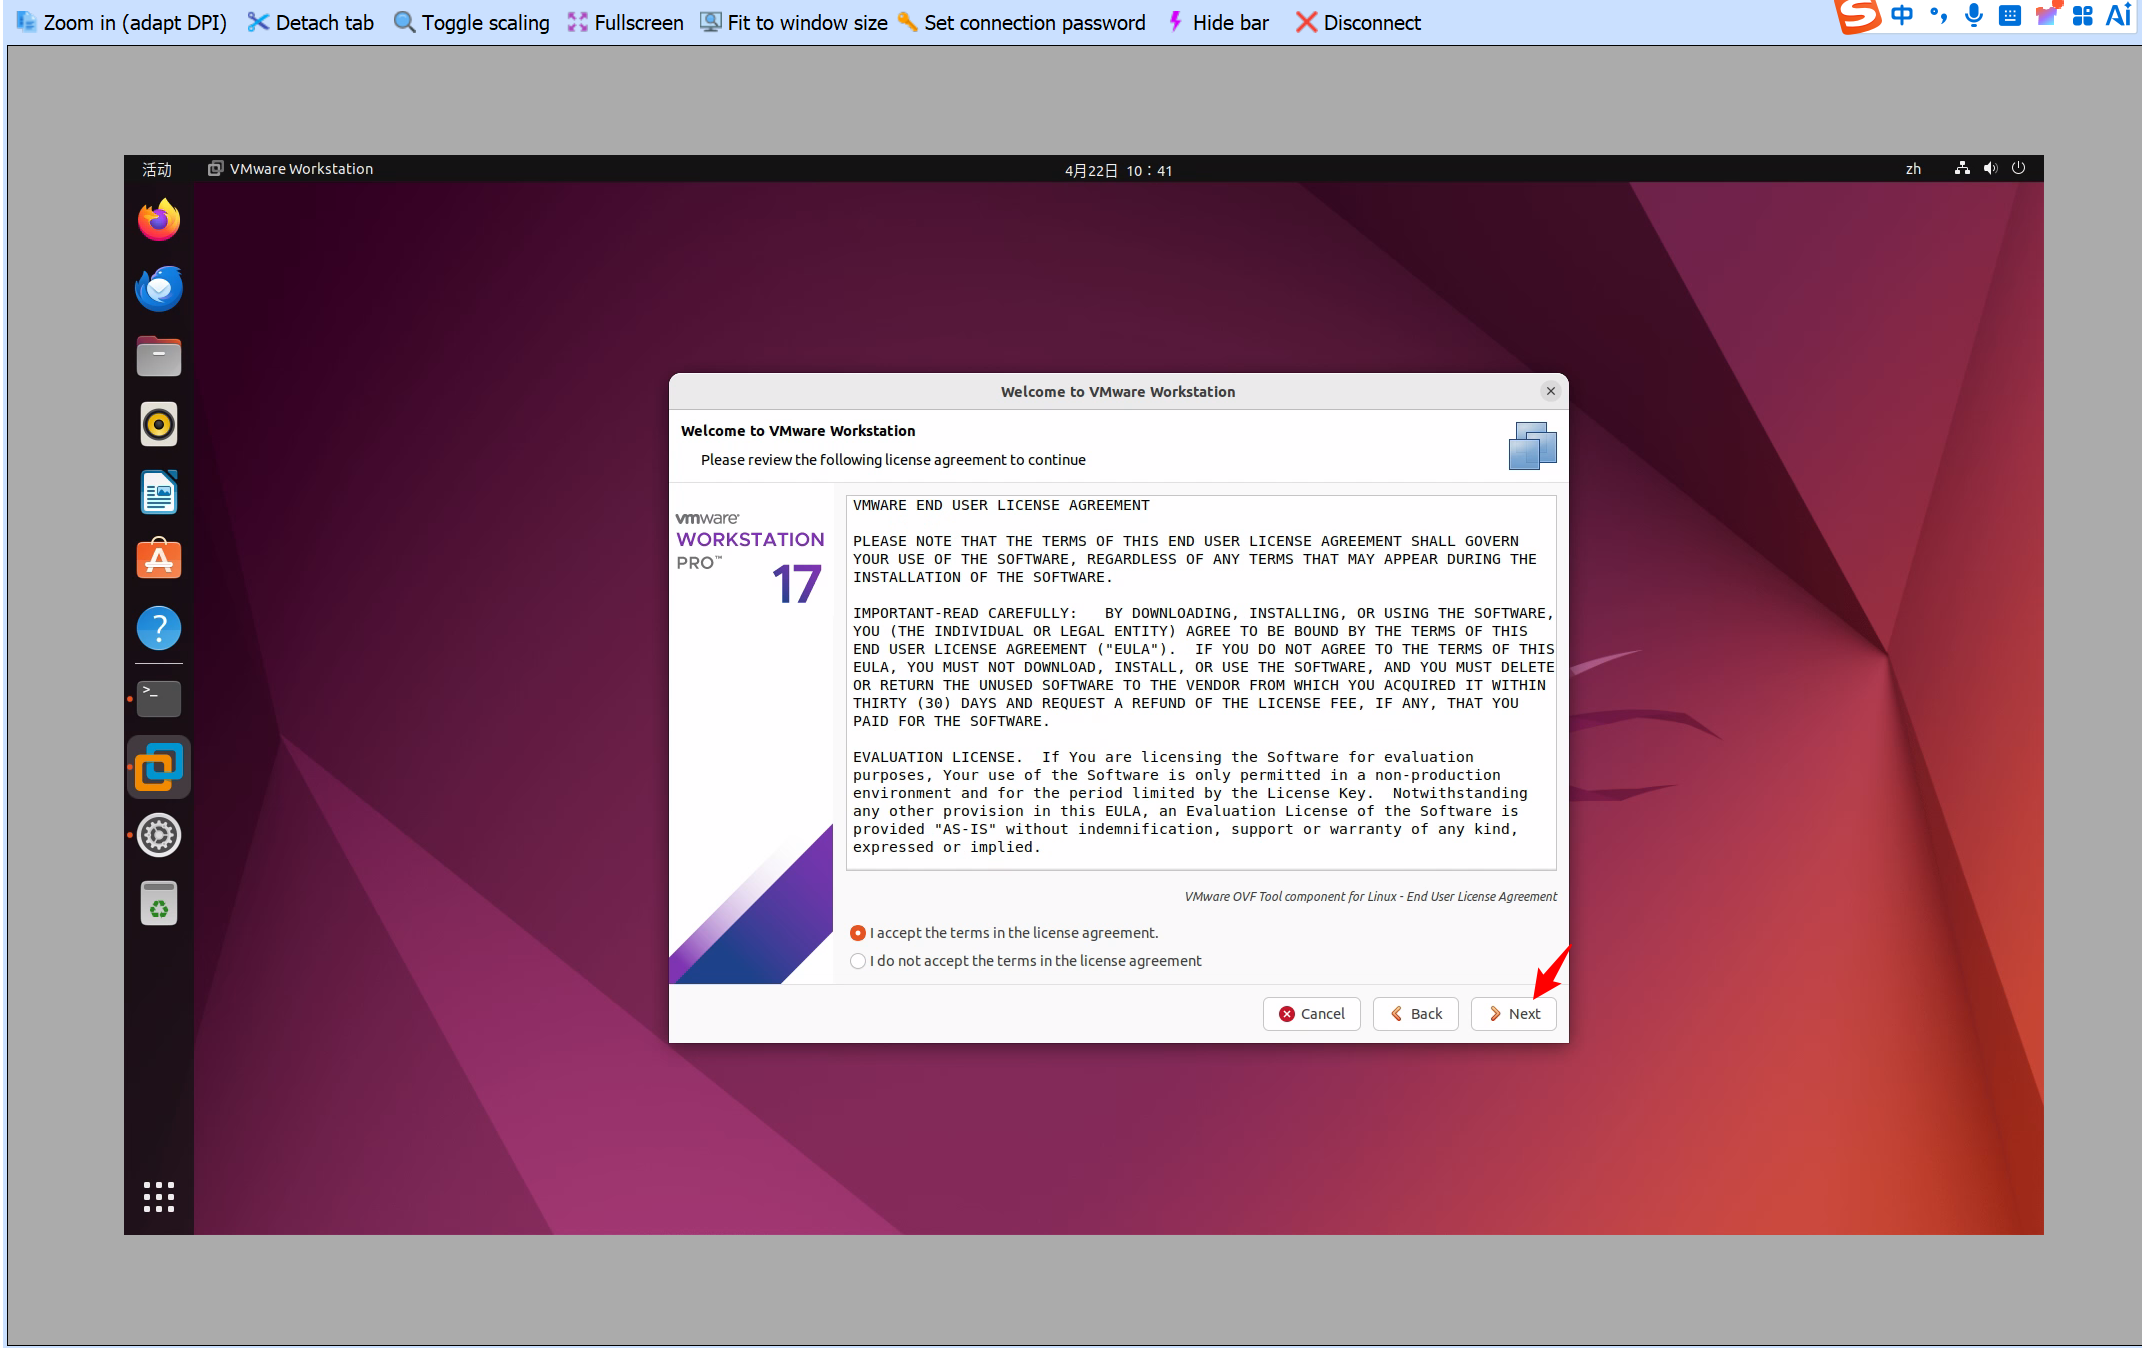Open the Files manager dock icon
This screenshot has width=2142, height=1348.
[159, 357]
